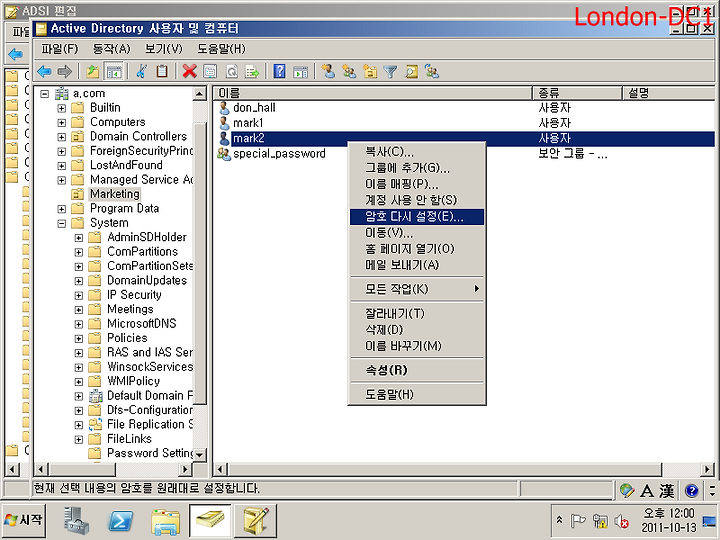Choose 복사(C)... from the context menu
Screen dimensions: 720x540
pyautogui.click(x=416, y=152)
